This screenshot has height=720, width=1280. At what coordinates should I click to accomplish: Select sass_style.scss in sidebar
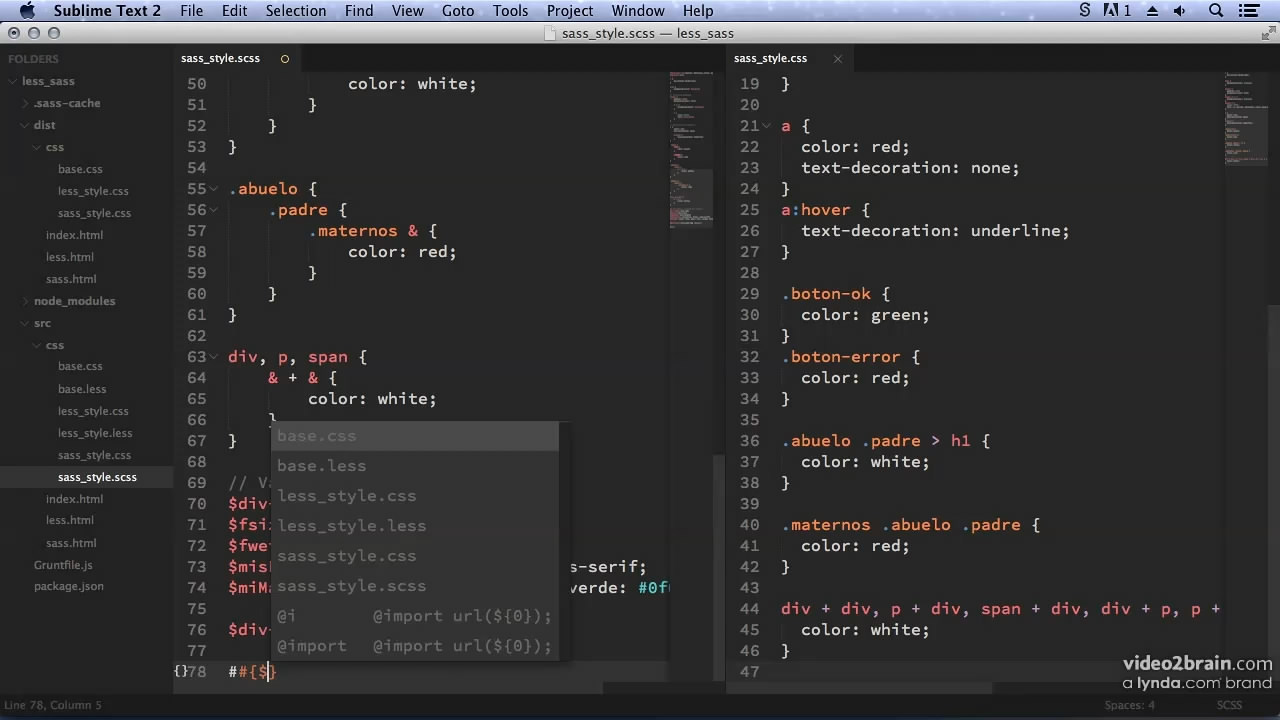(97, 477)
